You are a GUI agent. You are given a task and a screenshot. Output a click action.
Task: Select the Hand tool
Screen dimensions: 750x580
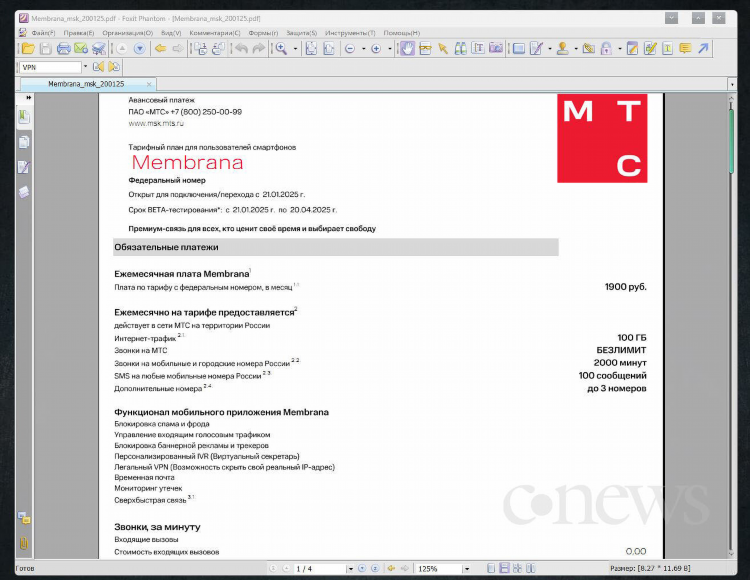tap(407, 49)
